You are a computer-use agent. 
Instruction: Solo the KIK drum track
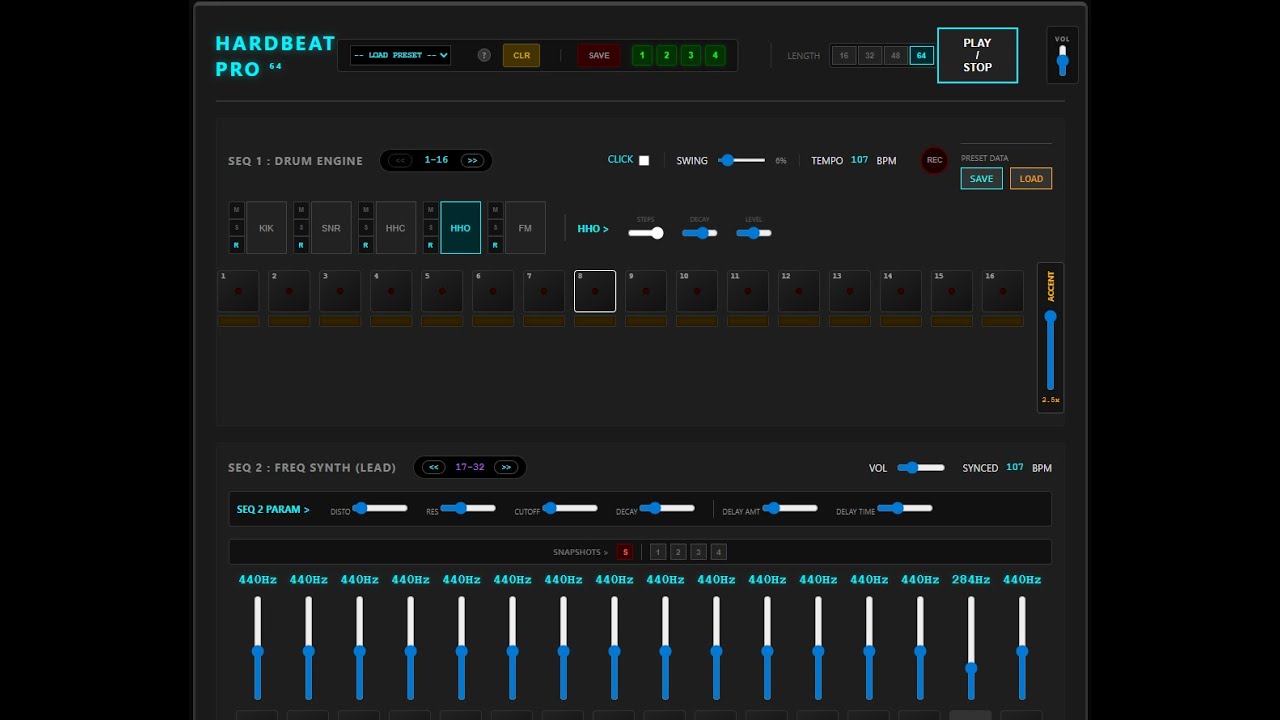[x=237, y=228]
